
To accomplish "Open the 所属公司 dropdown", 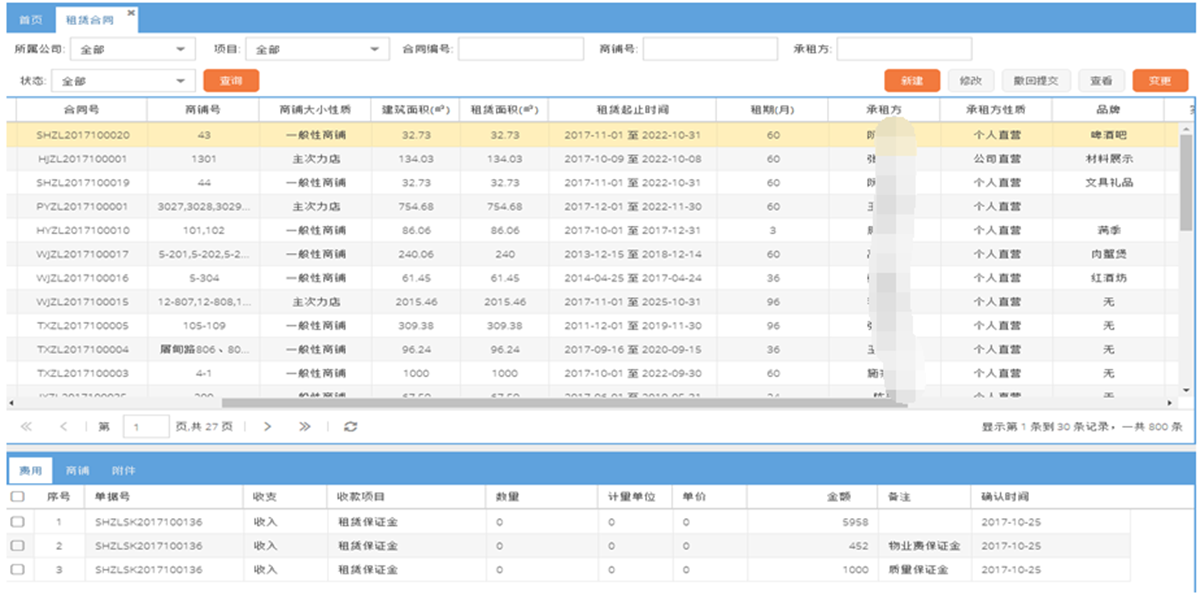I will tap(179, 49).
